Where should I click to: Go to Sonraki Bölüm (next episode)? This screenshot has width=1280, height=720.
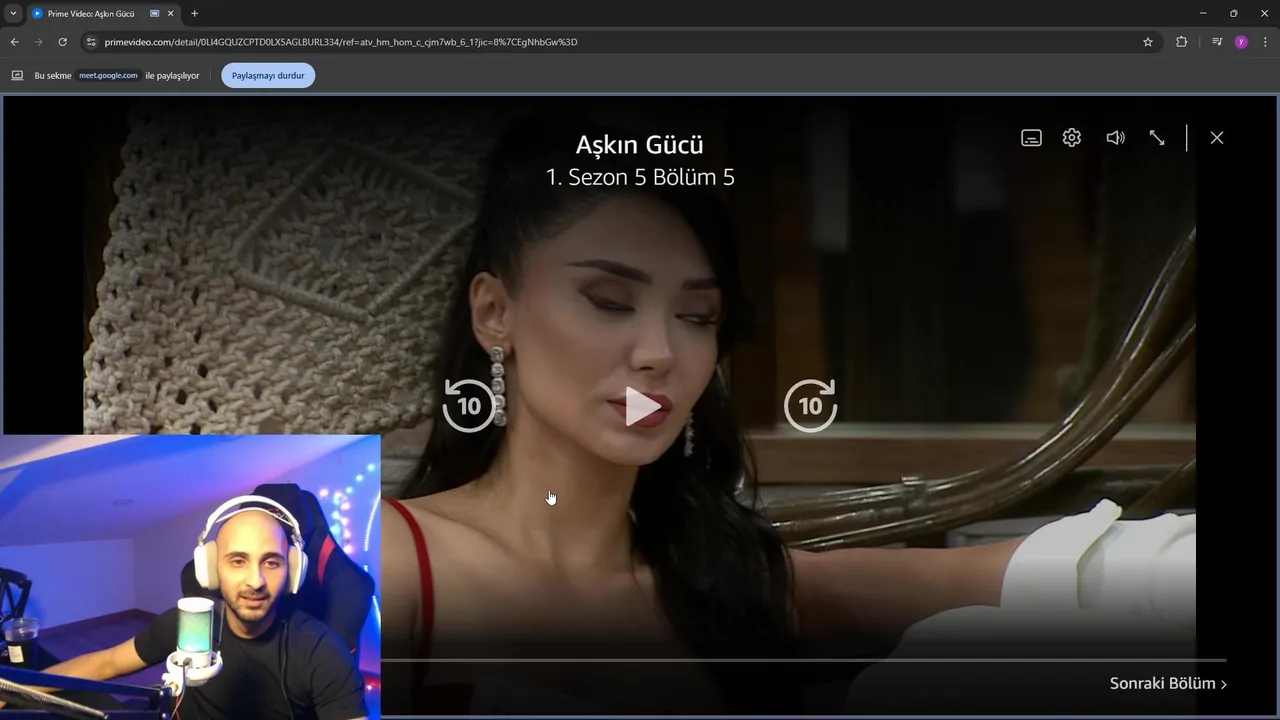[x=1168, y=683]
